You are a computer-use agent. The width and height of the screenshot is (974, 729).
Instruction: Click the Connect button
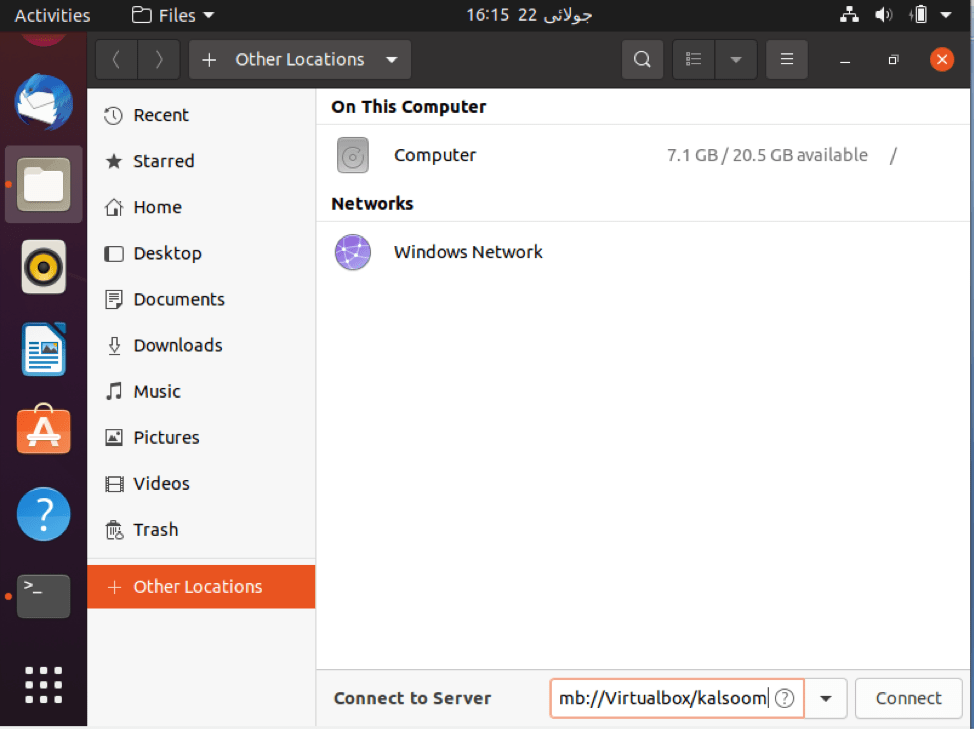pos(907,698)
